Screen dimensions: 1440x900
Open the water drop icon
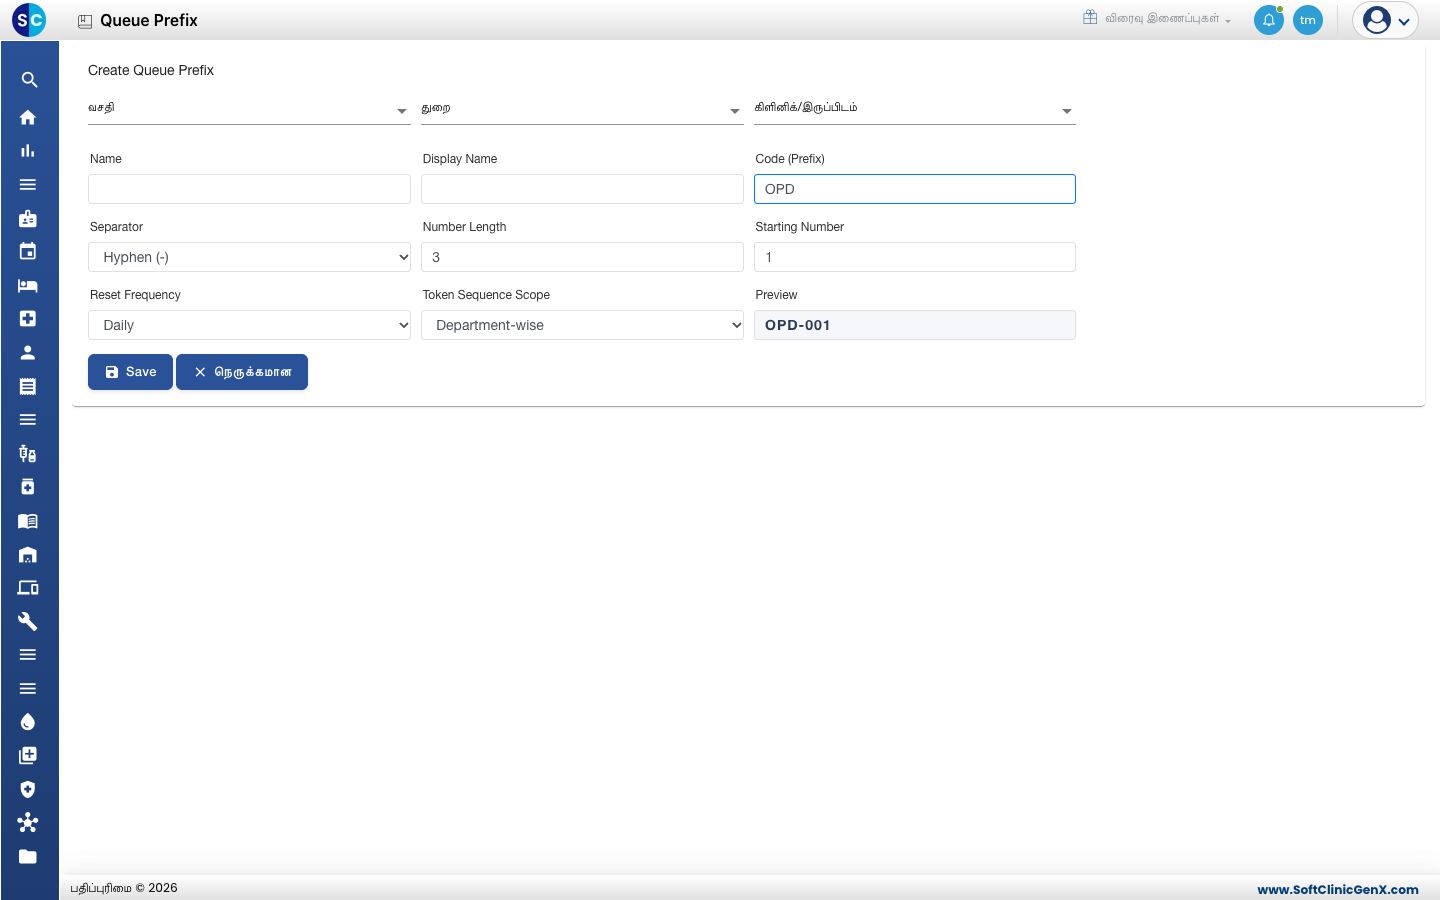tap(28, 722)
